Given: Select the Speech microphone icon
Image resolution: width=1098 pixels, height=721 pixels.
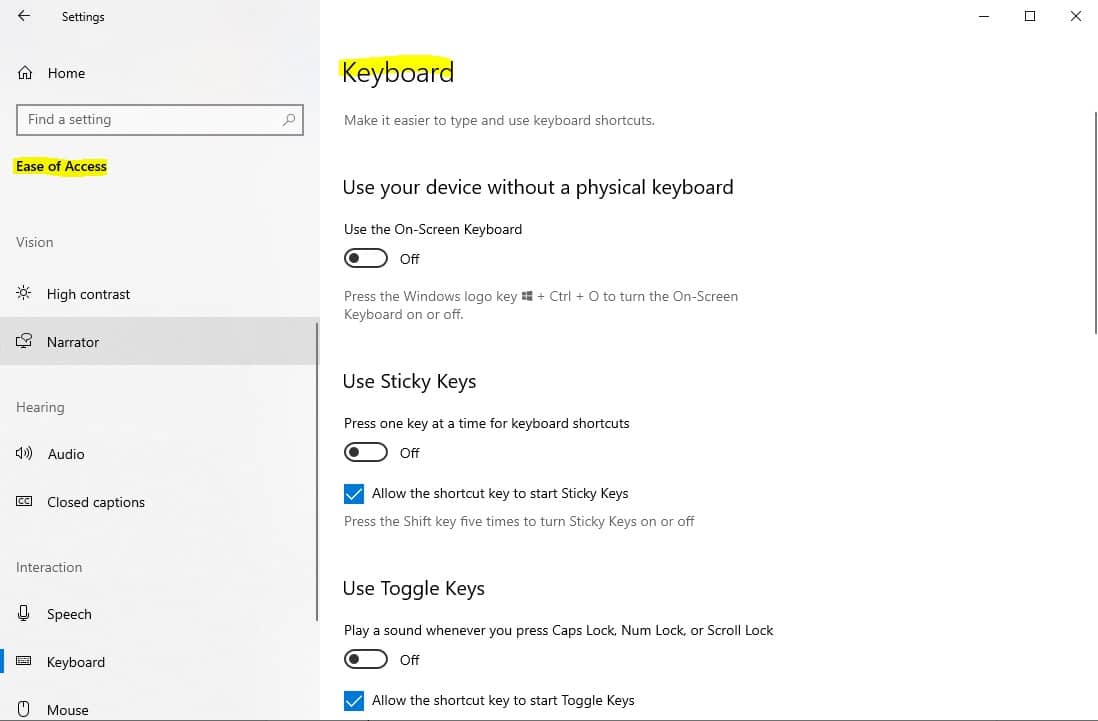Looking at the screenshot, I should coord(24,613).
